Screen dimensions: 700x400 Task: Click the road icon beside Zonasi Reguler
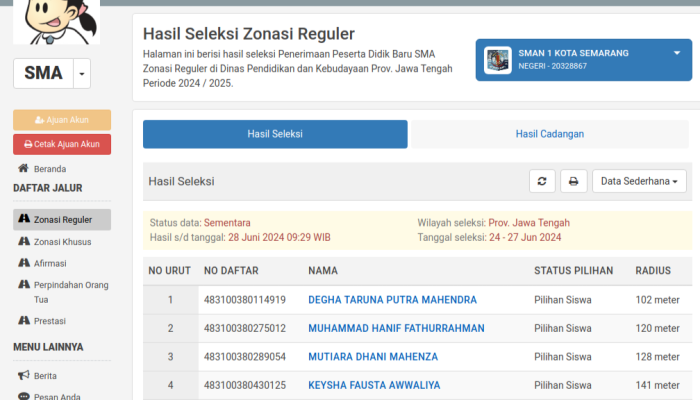24,219
